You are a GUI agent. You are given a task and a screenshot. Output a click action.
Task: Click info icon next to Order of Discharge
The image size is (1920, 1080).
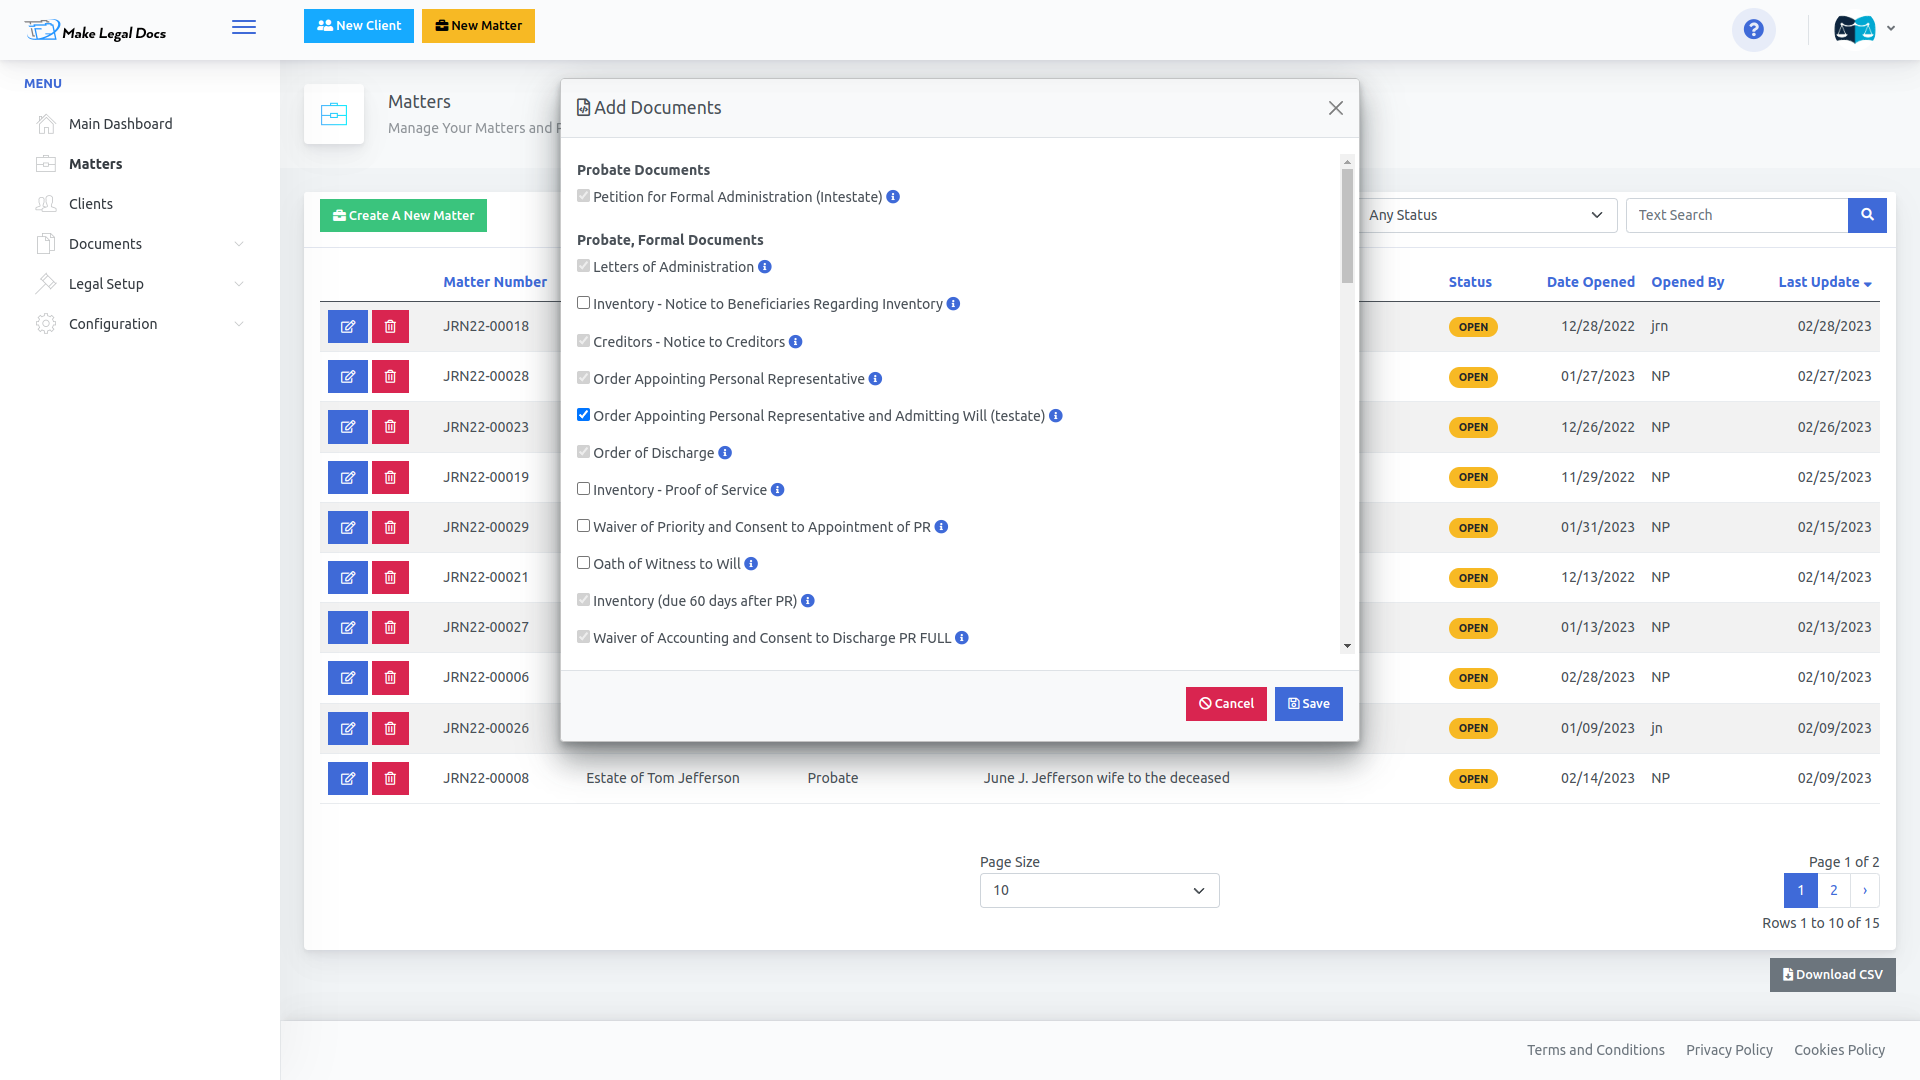pyautogui.click(x=725, y=453)
